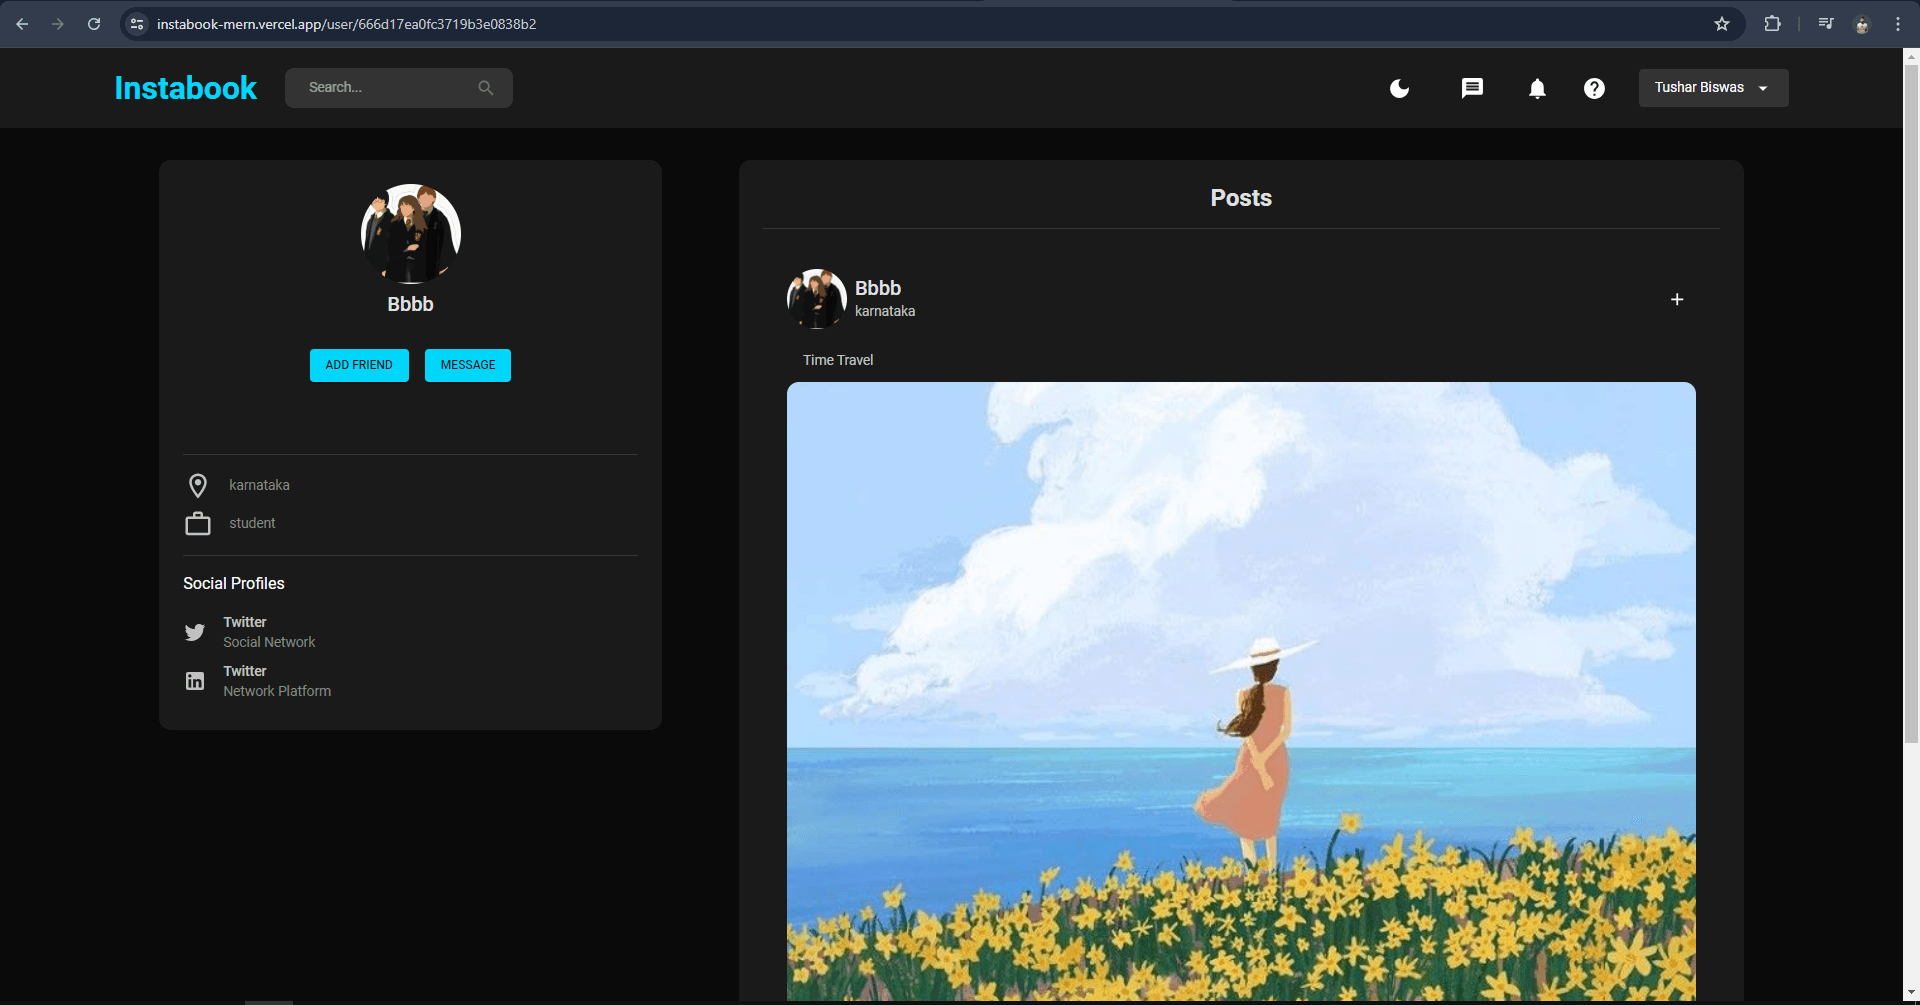Viewport: 1920px width, 1005px height.
Task: Click the search magnifier icon
Action: click(x=486, y=88)
